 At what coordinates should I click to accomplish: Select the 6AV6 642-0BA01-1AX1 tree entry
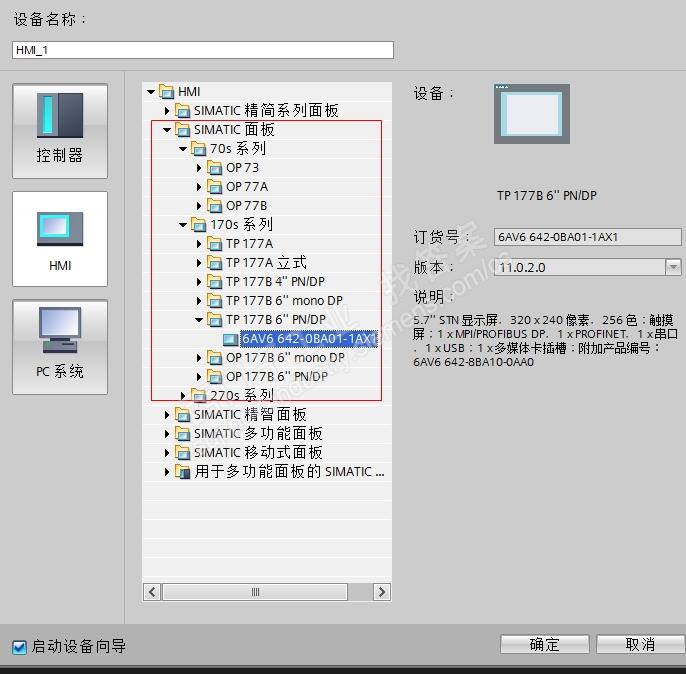click(x=309, y=339)
